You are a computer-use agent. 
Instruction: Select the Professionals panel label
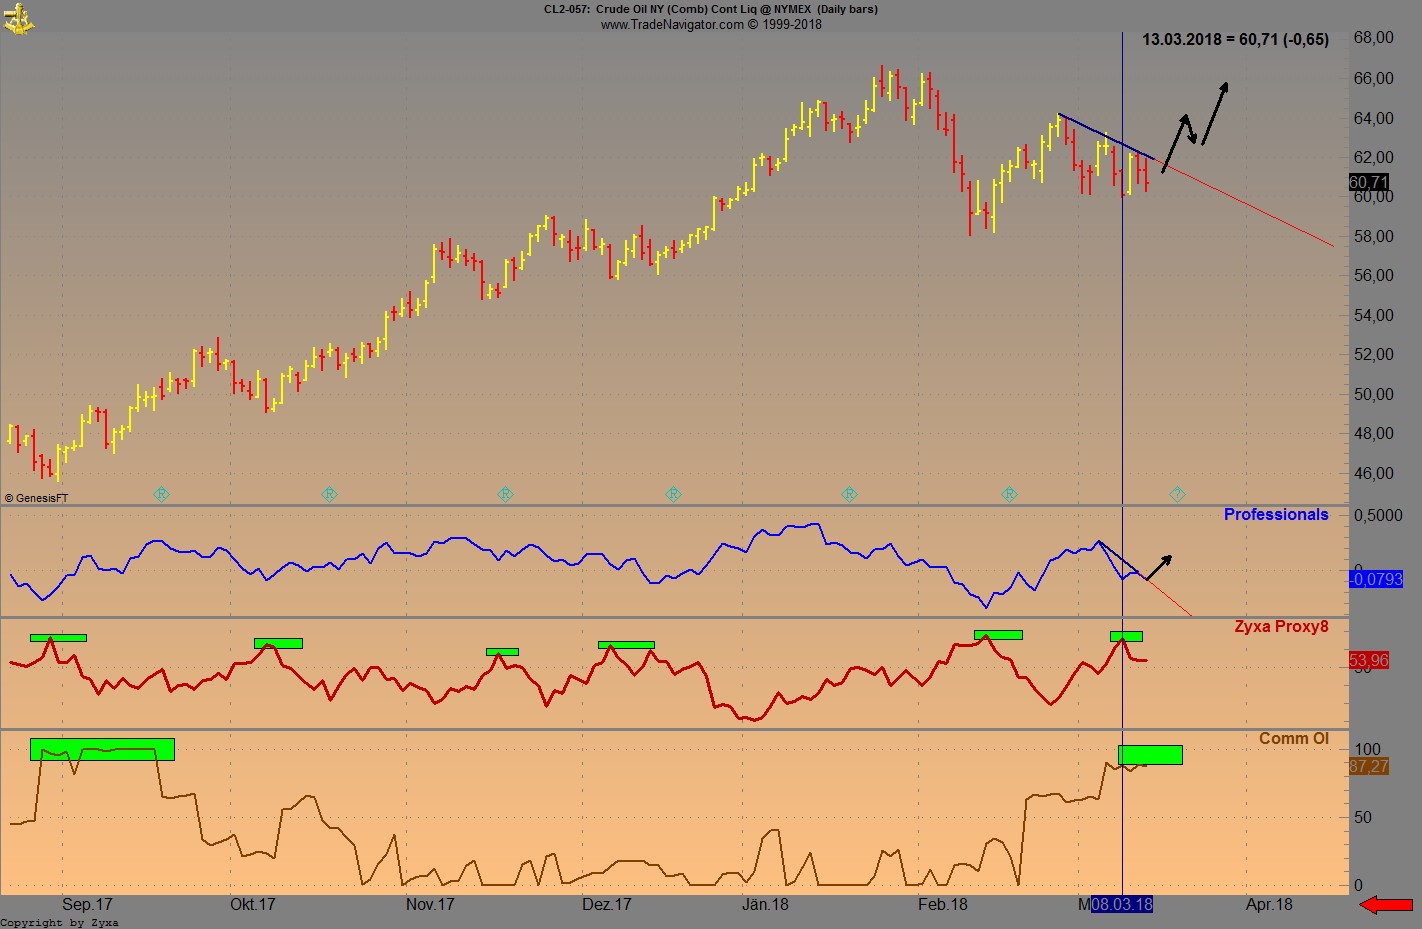pos(1276,514)
